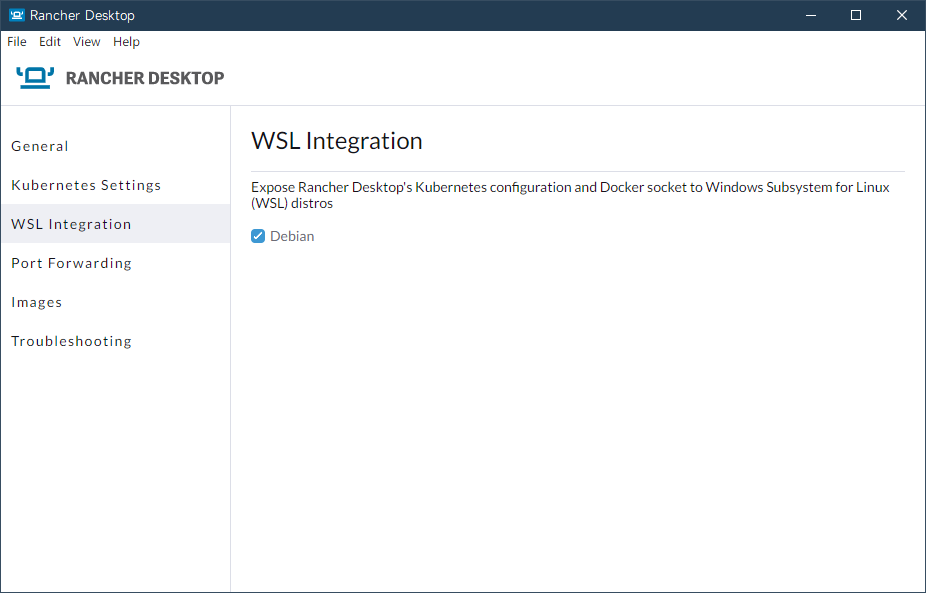Select WSL Integration in the sidebar
926x593 pixels.
pyautogui.click(x=71, y=224)
